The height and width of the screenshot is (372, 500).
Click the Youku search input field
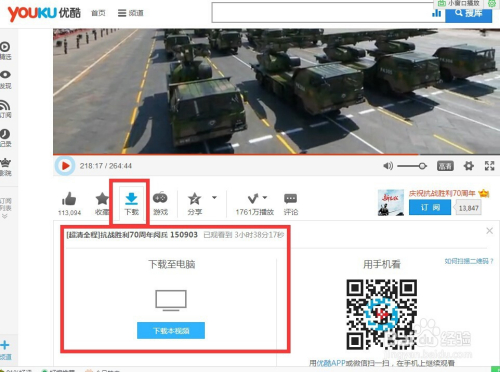click(x=322, y=13)
